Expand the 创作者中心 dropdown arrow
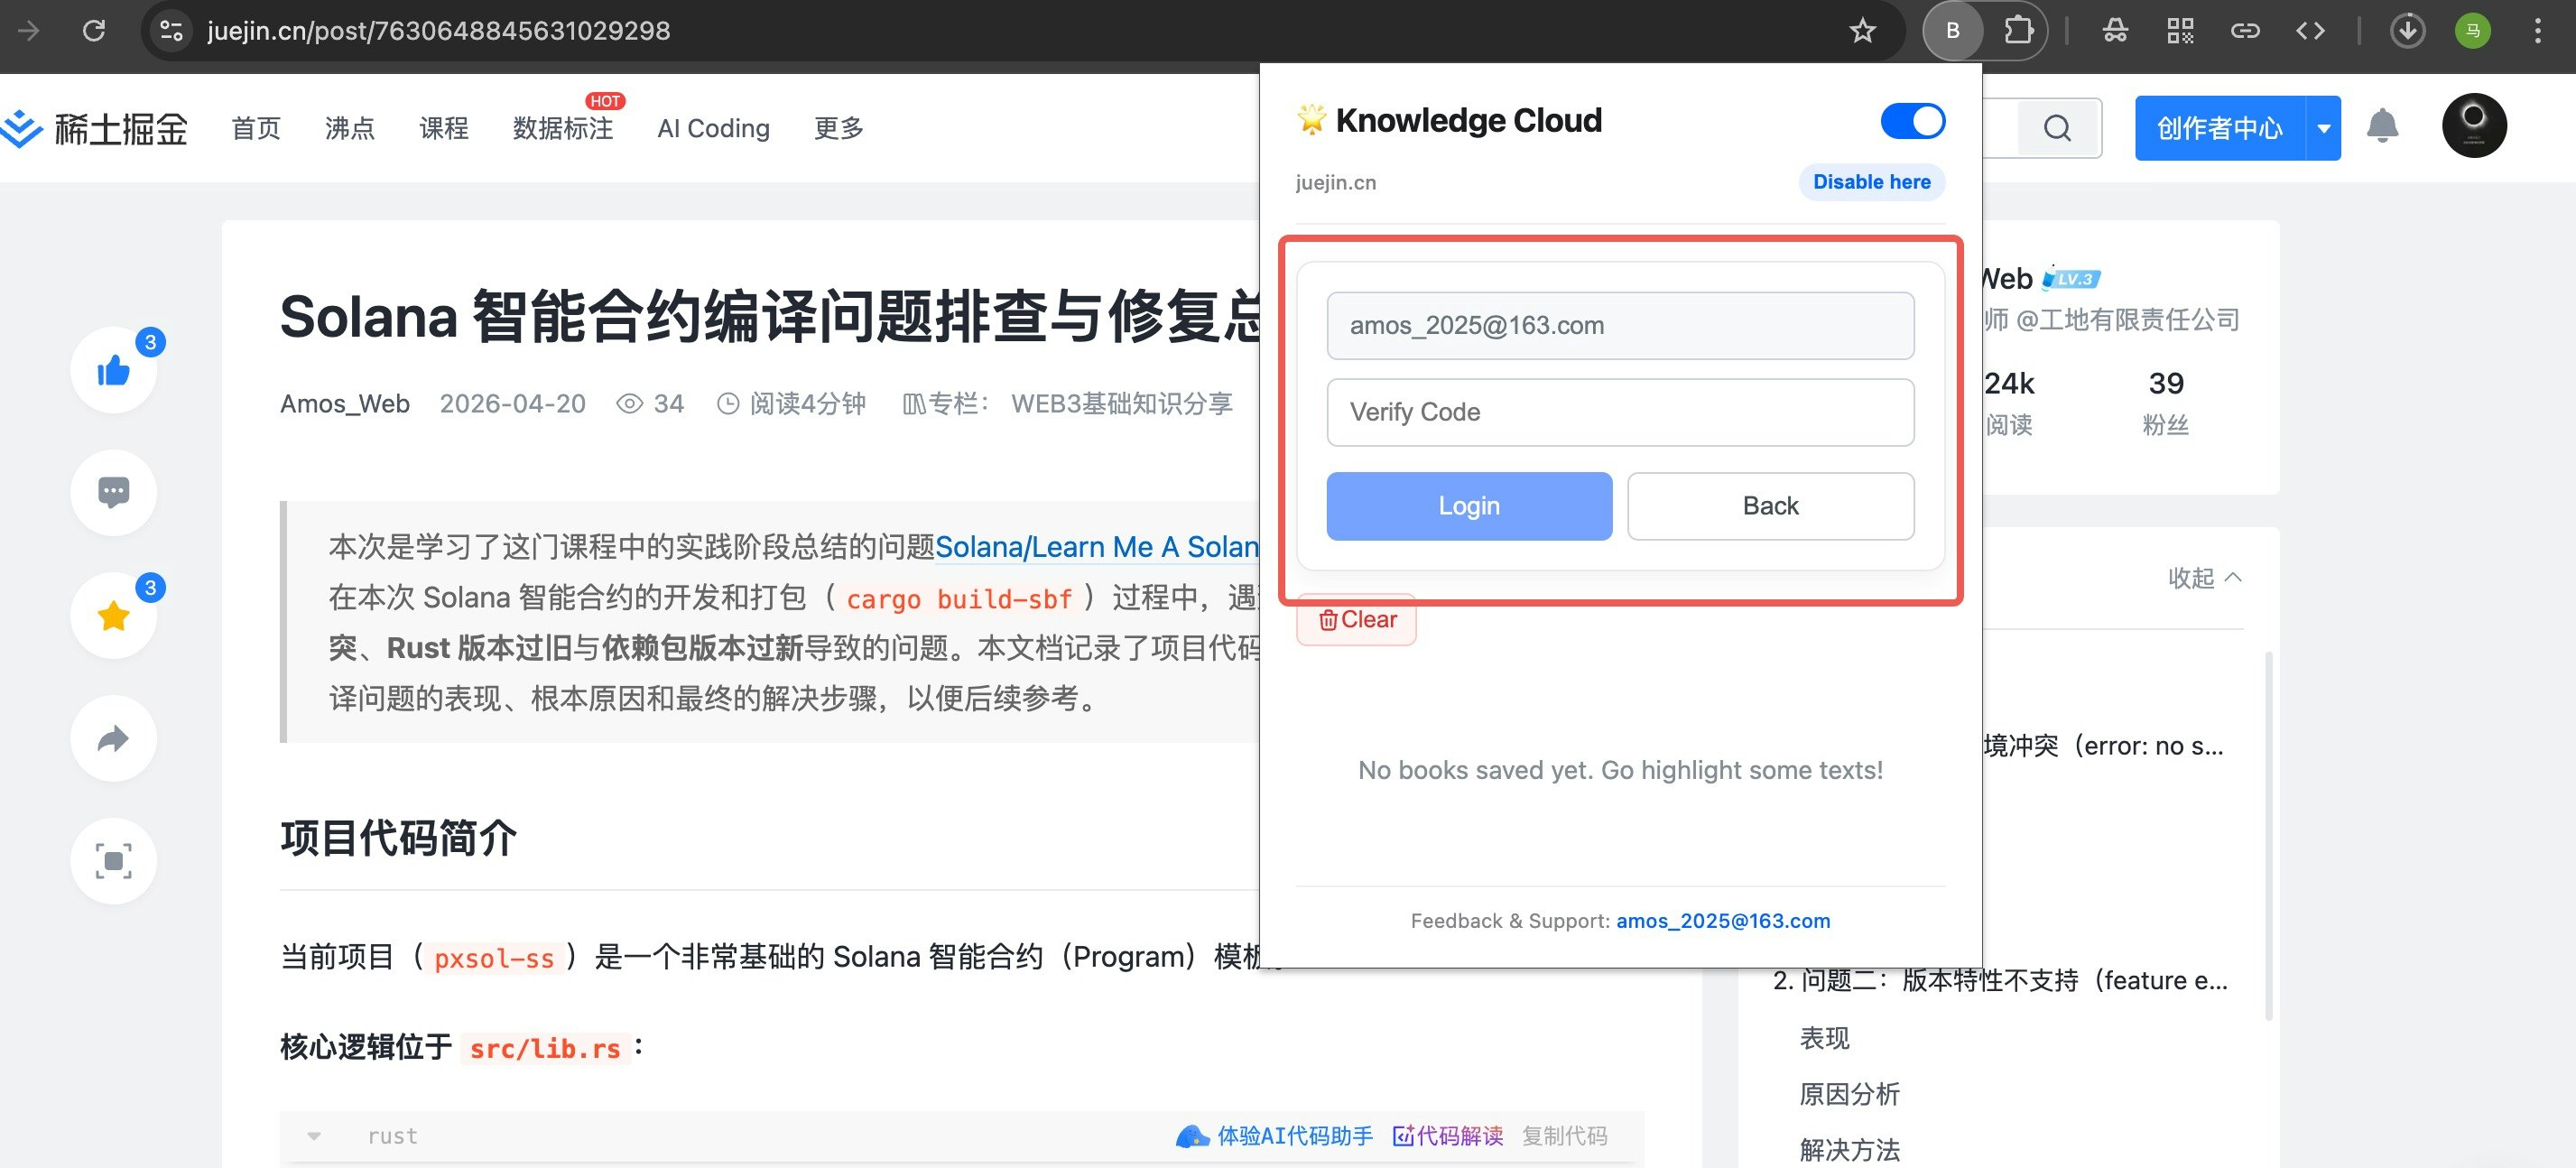Viewport: 2576px width, 1168px height. click(x=2323, y=128)
